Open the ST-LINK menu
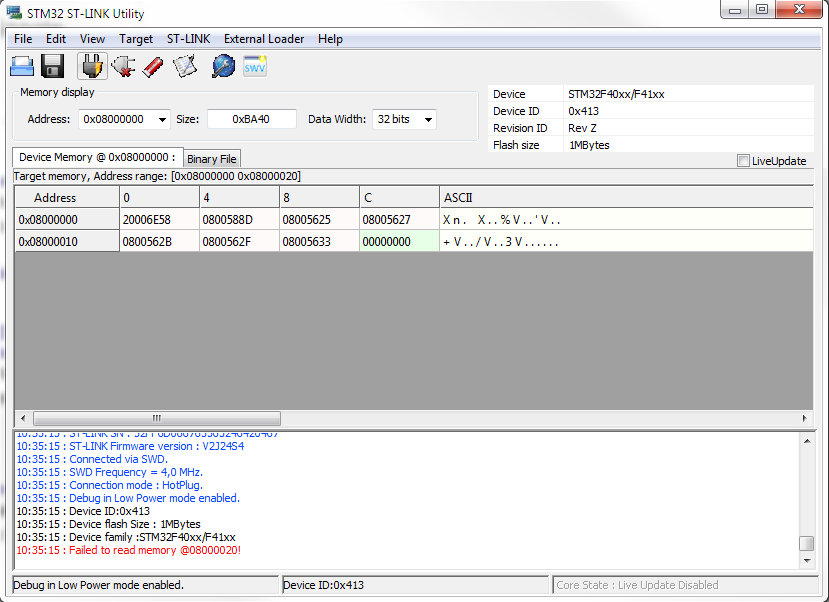Screen dimensions: 829x602 [188, 39]
